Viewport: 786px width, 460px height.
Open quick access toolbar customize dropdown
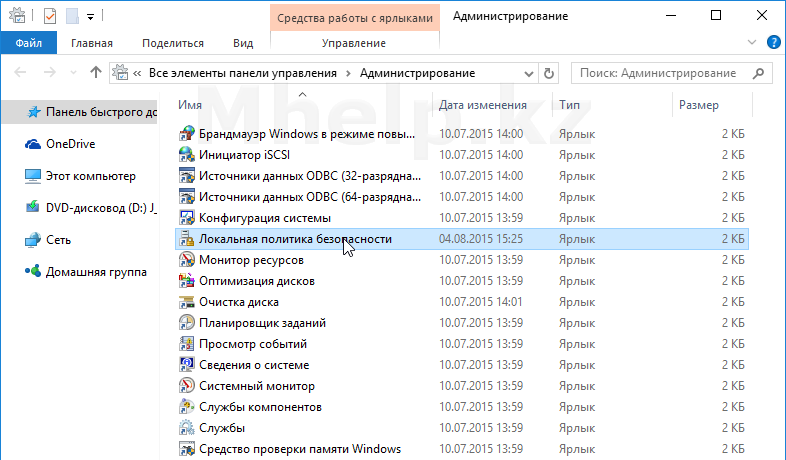coord(90,17)
